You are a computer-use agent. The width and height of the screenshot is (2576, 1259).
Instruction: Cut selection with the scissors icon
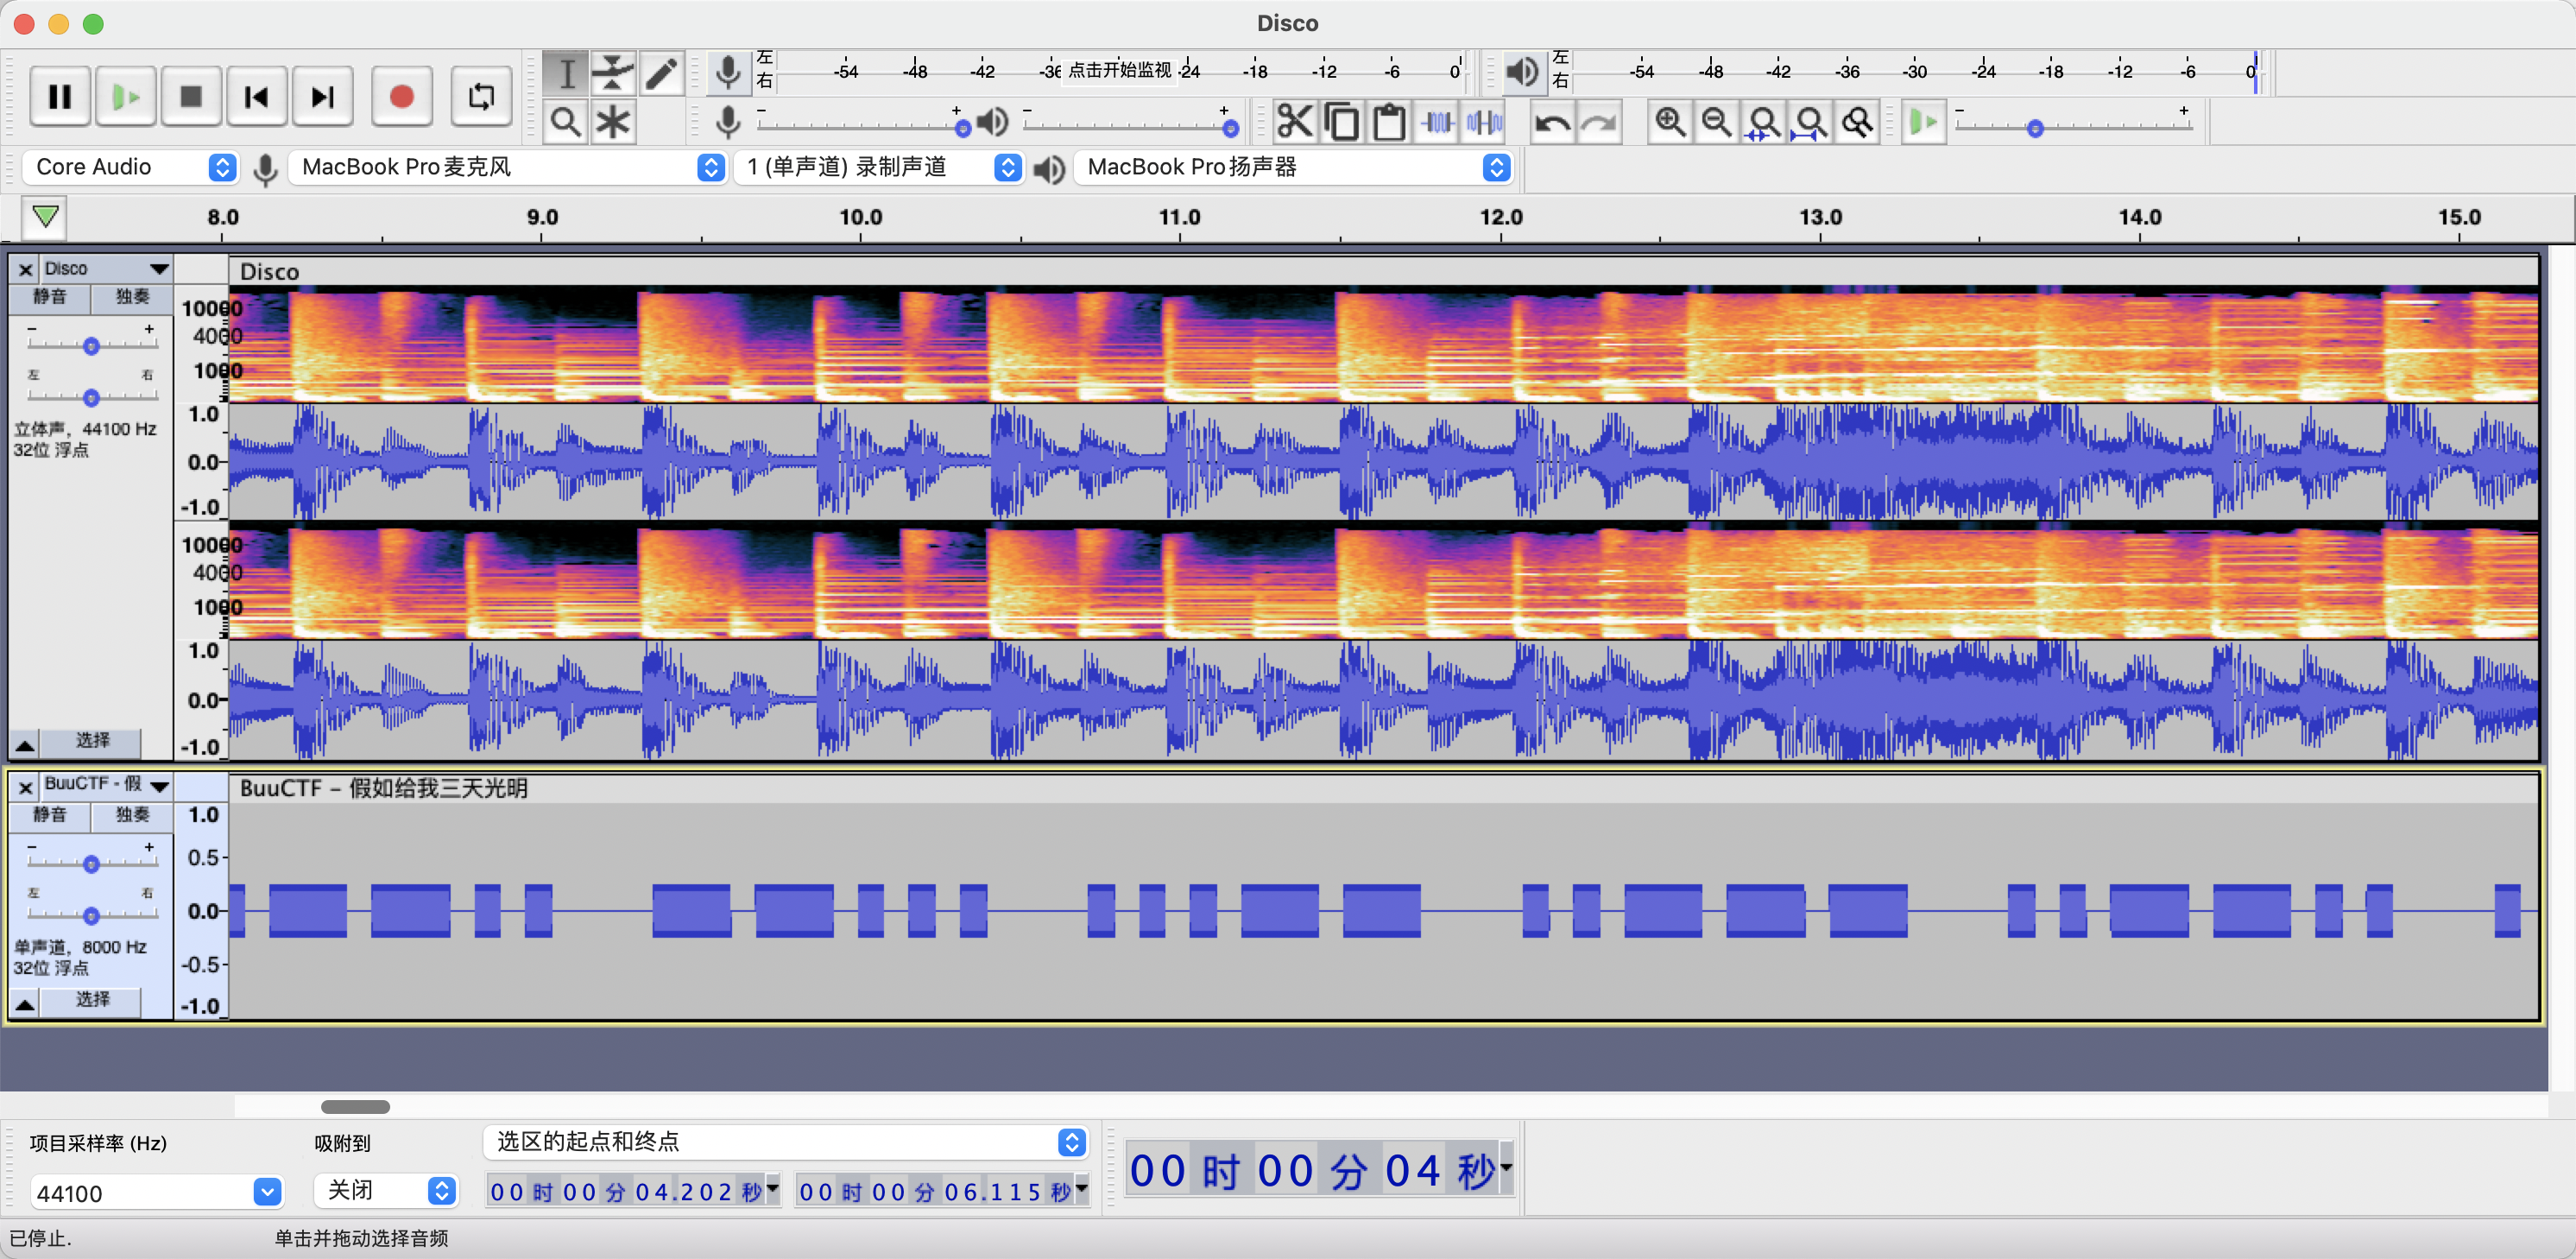pos(1294,122)
